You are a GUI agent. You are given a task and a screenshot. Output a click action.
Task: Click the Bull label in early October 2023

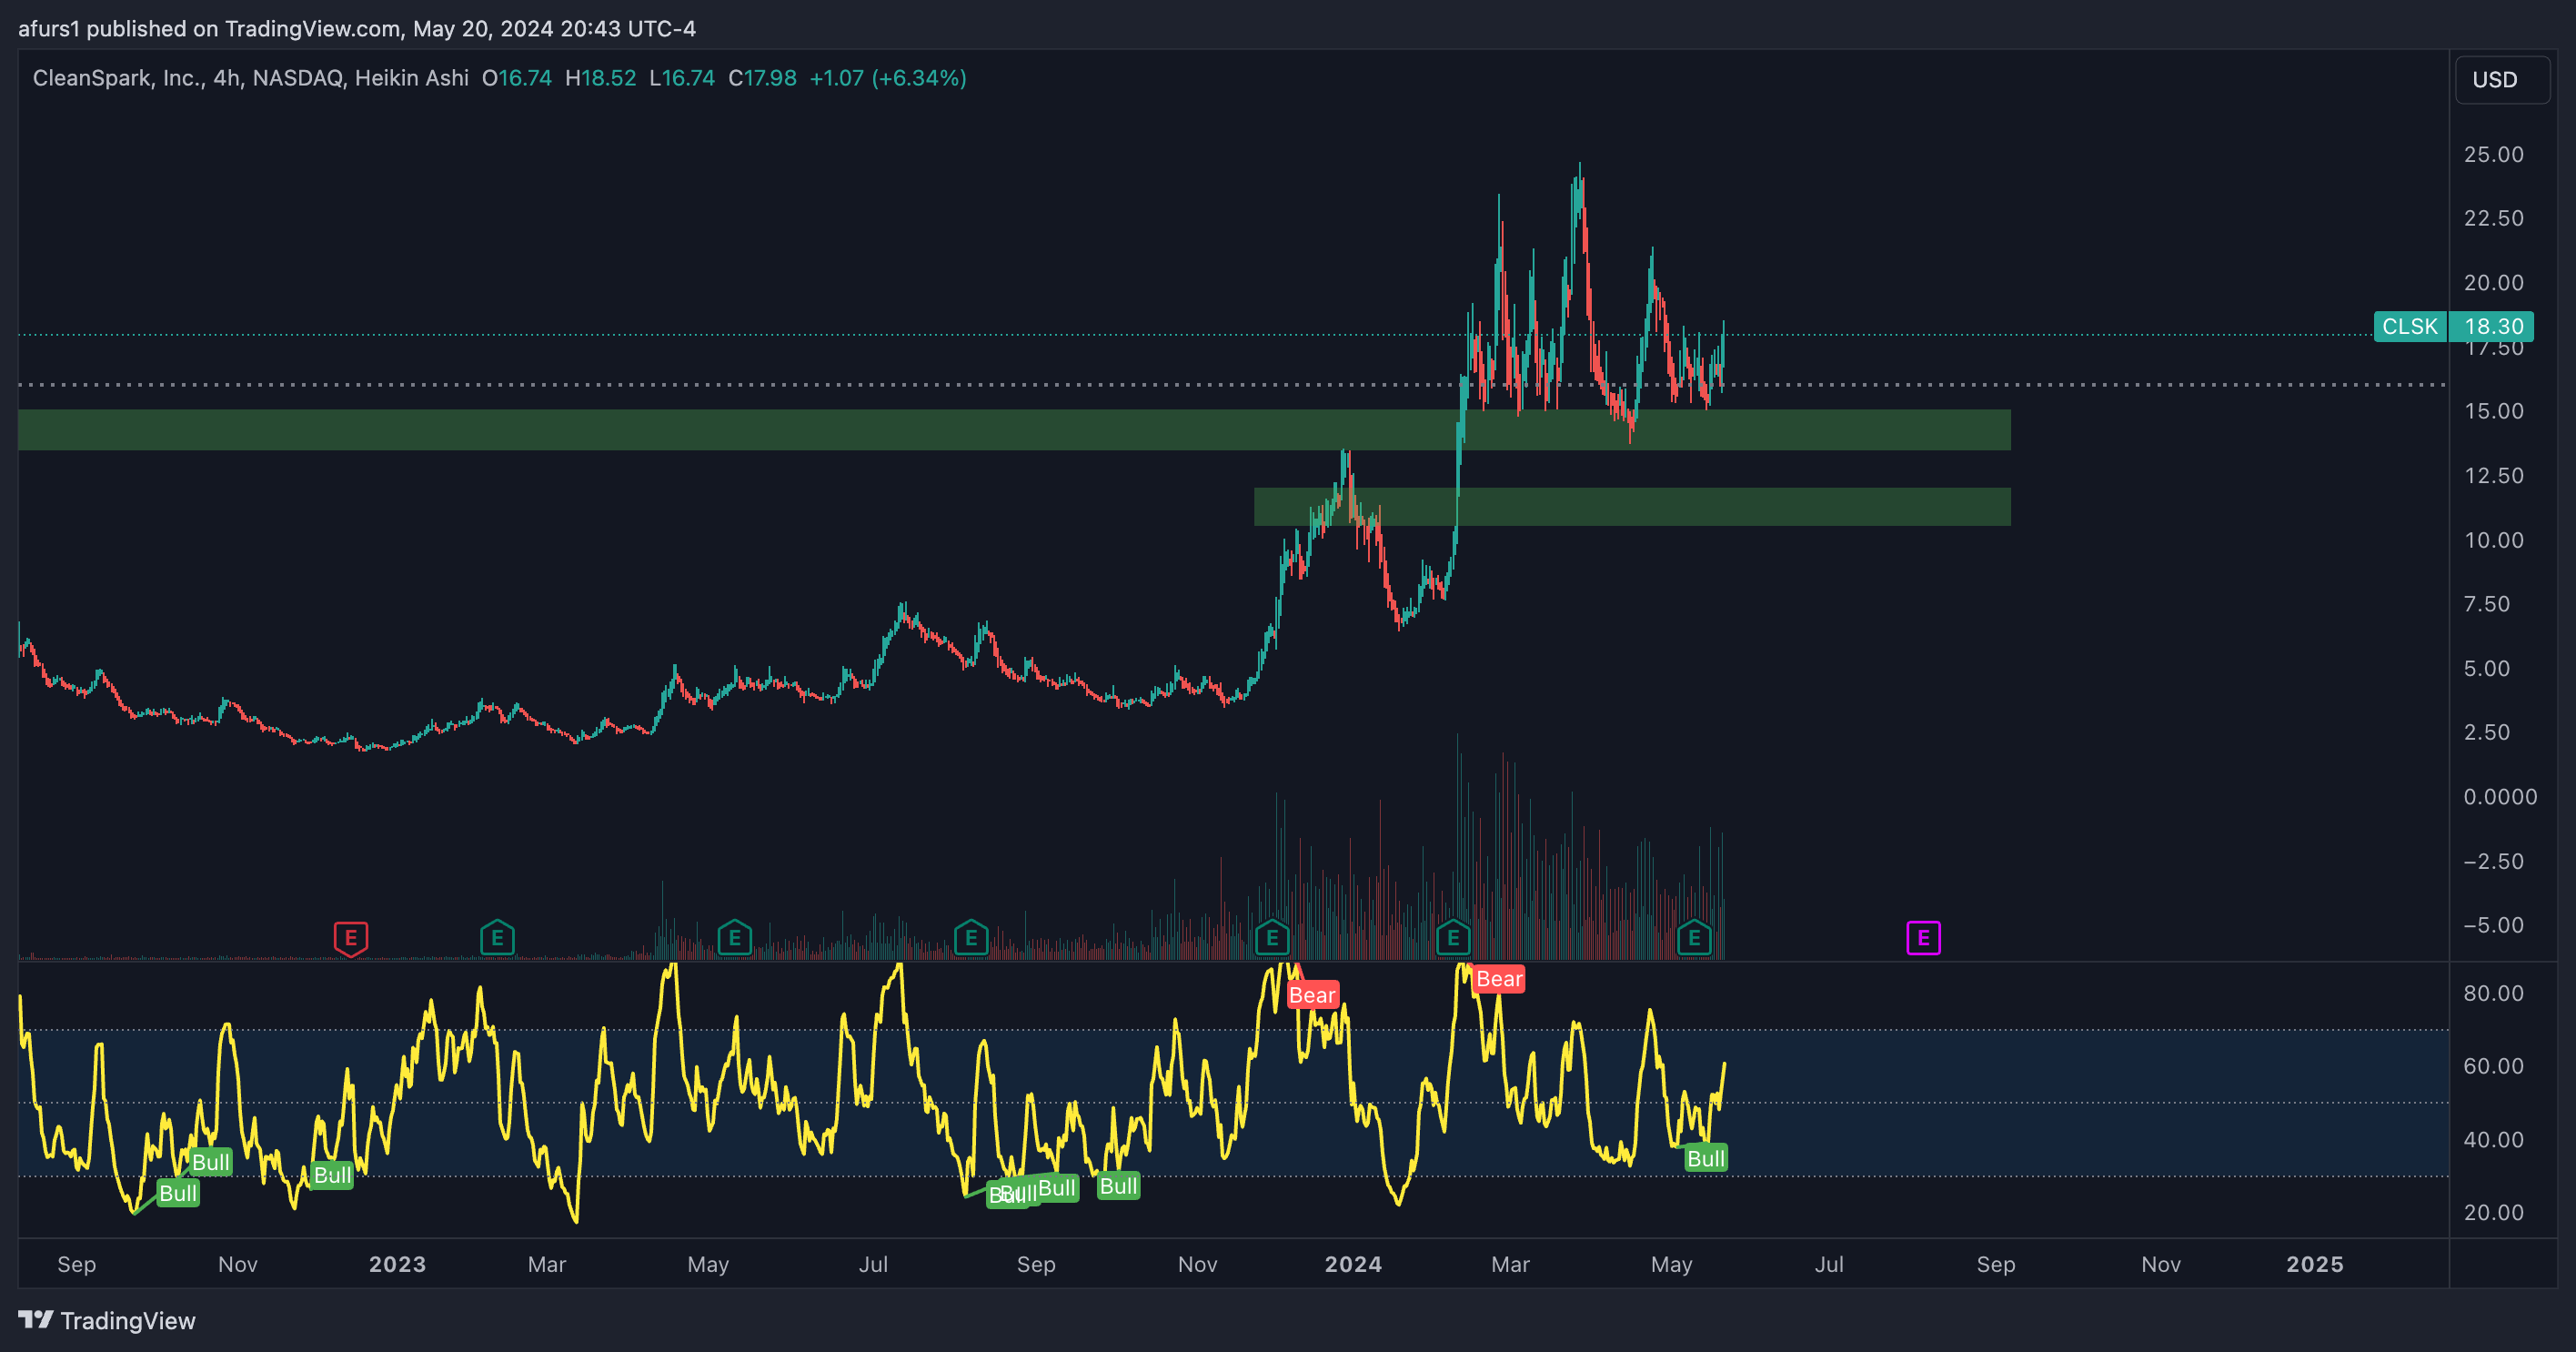pyautogui.click(x=1118, y=1186)
